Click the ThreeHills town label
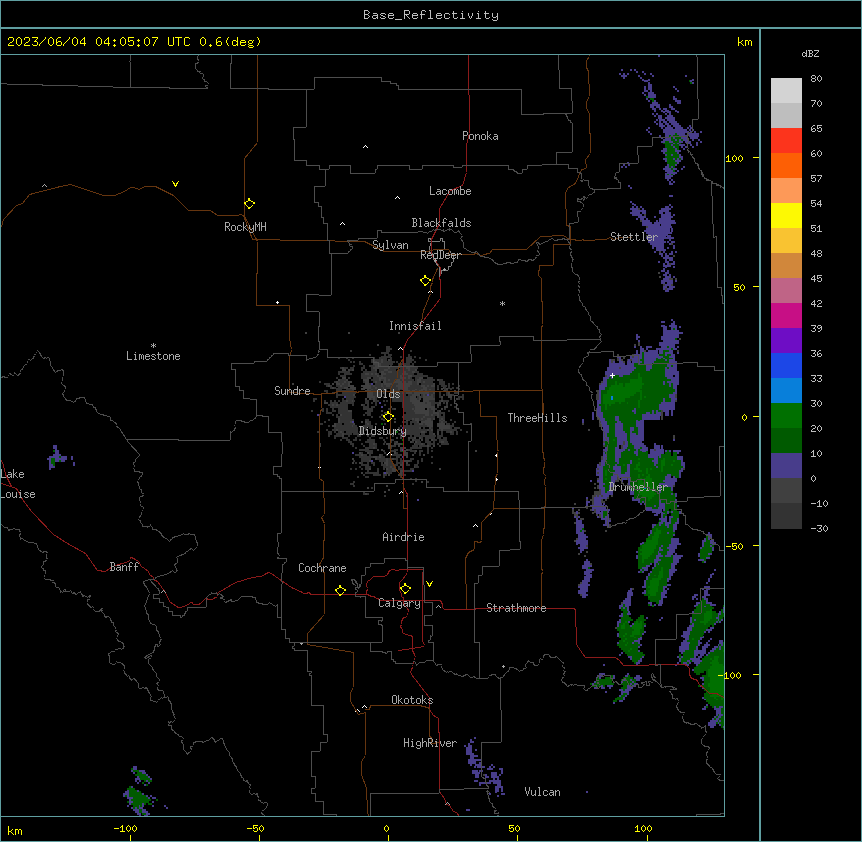This screenshot has width=862, height=842. (537, 418)
